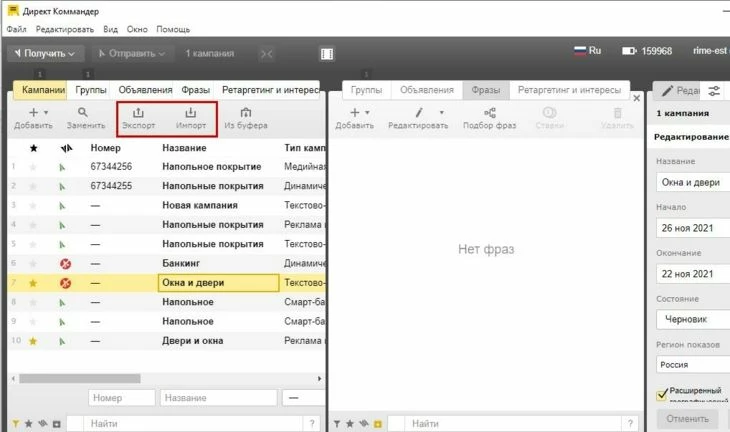This screenshot has width=730, height=432.
Task: Toggle the favorite star for campaign 67344256
Action: point(33,167)
